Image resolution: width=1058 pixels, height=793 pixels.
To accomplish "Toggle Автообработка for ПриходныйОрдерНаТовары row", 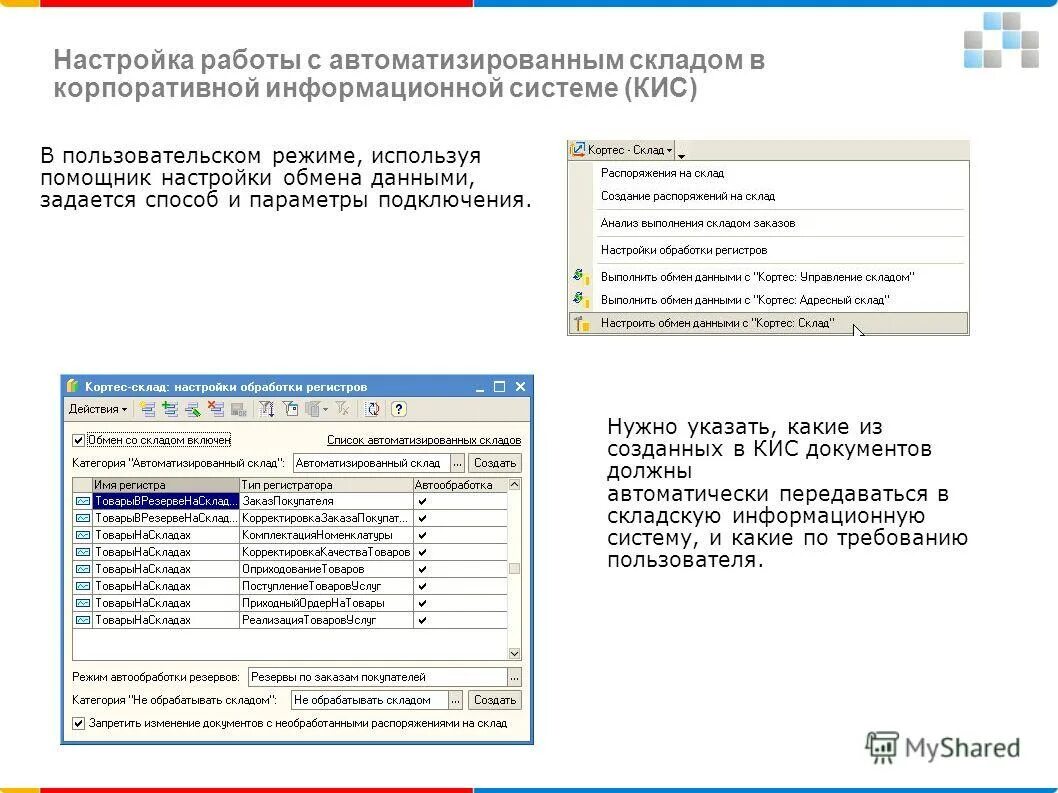I will pyautogui.click(x=422, y=603).
